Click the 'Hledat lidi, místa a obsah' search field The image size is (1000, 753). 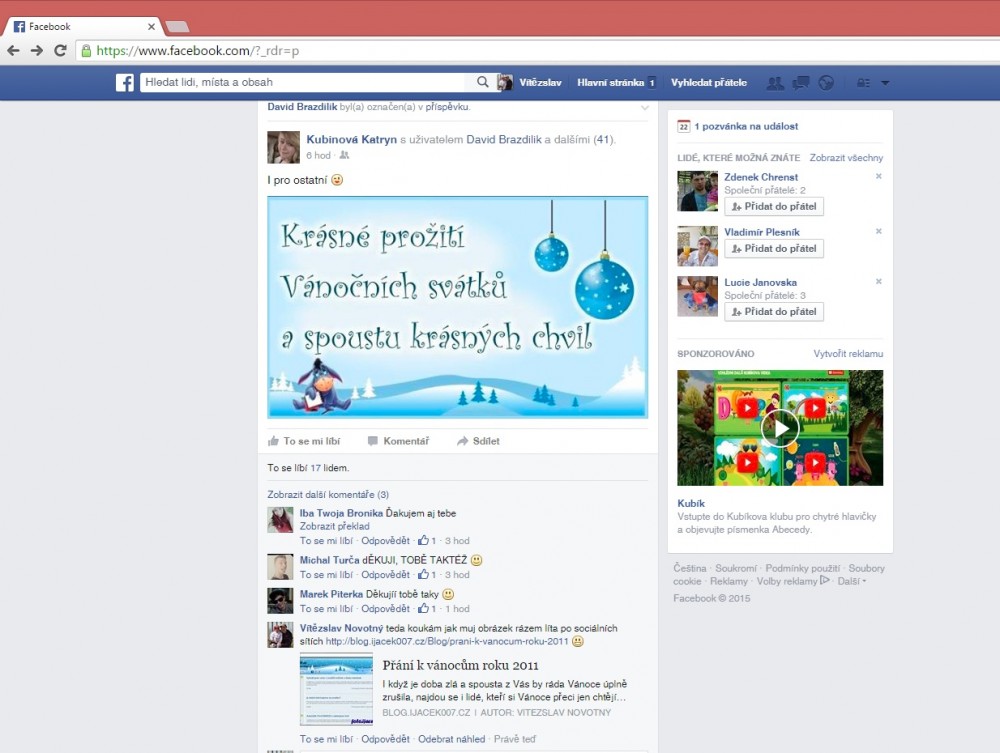305,83
